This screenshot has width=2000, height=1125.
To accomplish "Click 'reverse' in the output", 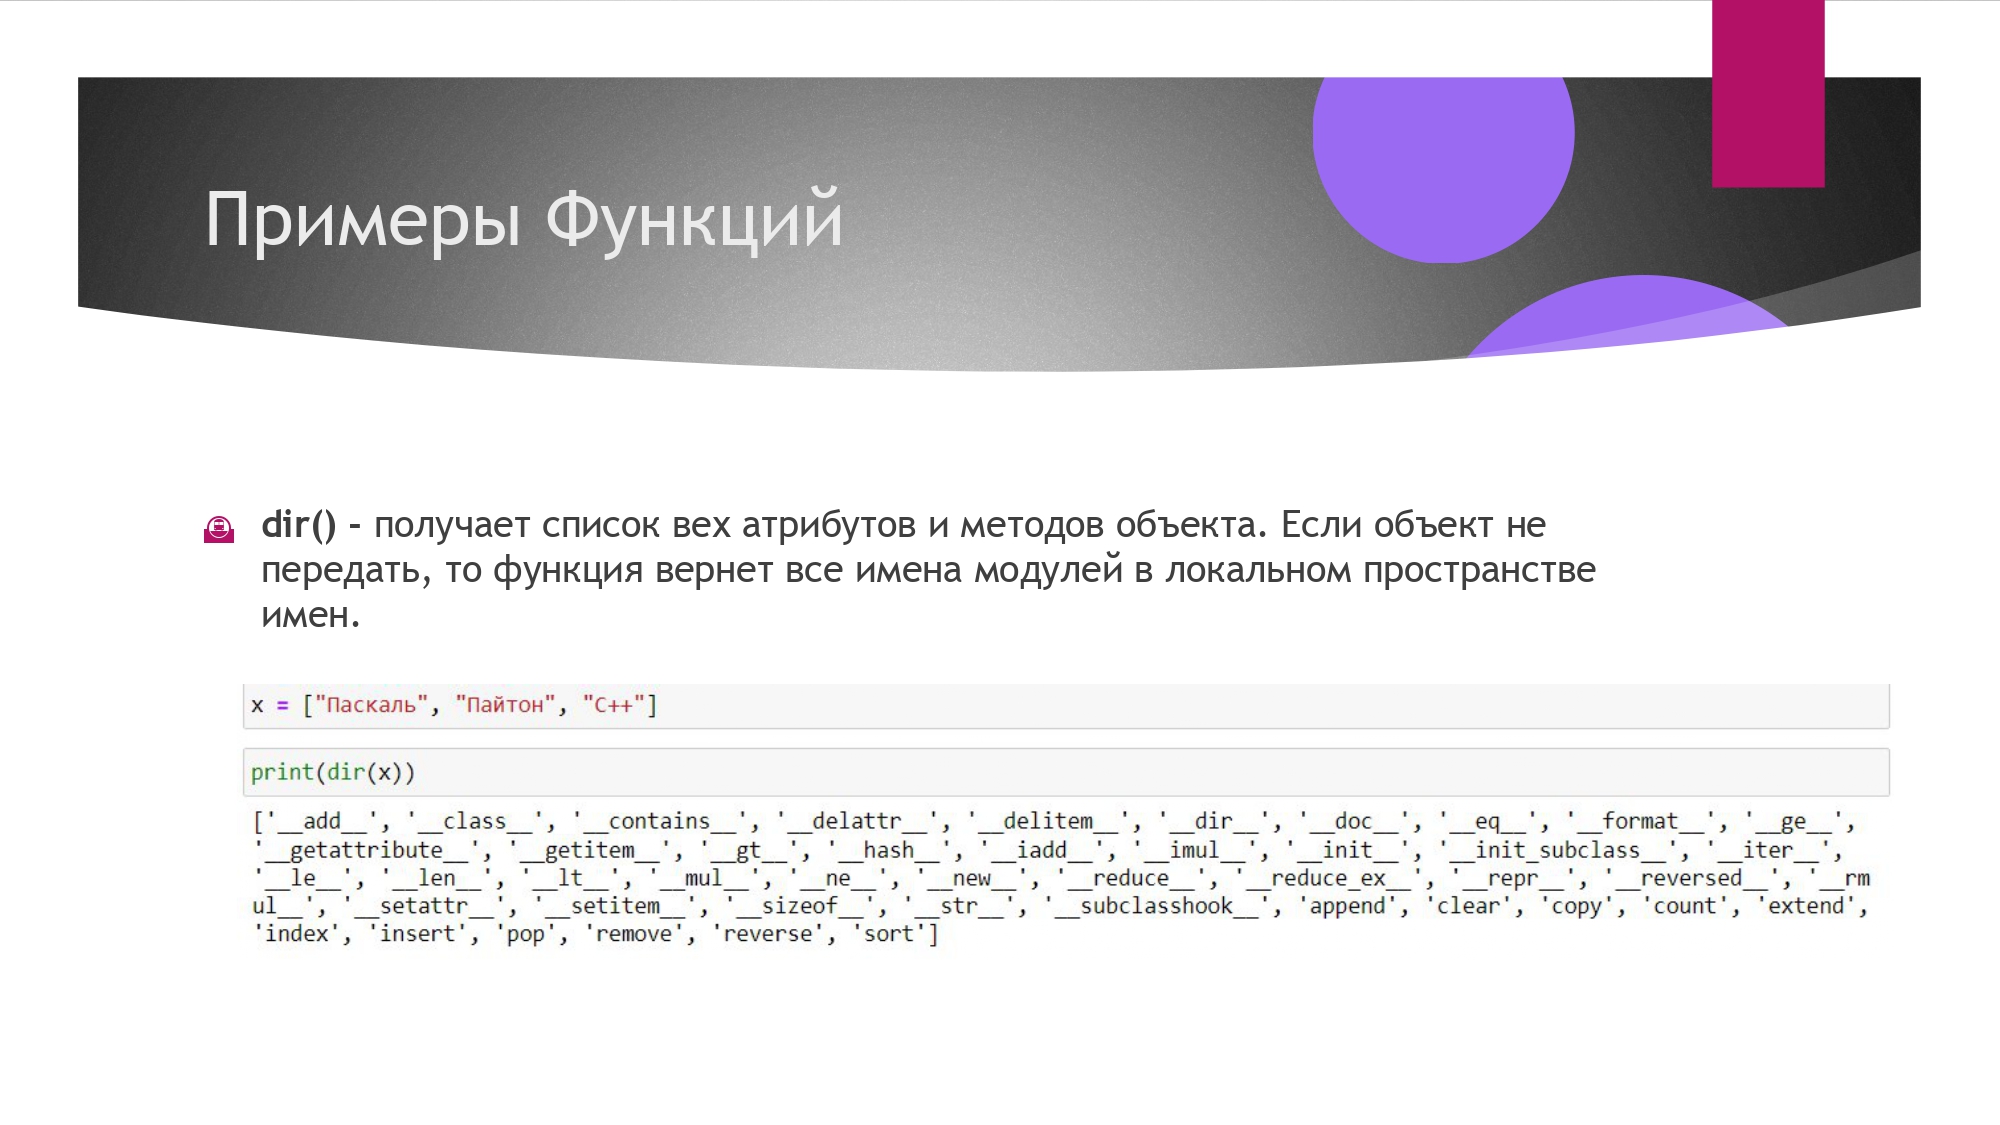I will click(768, 935).
